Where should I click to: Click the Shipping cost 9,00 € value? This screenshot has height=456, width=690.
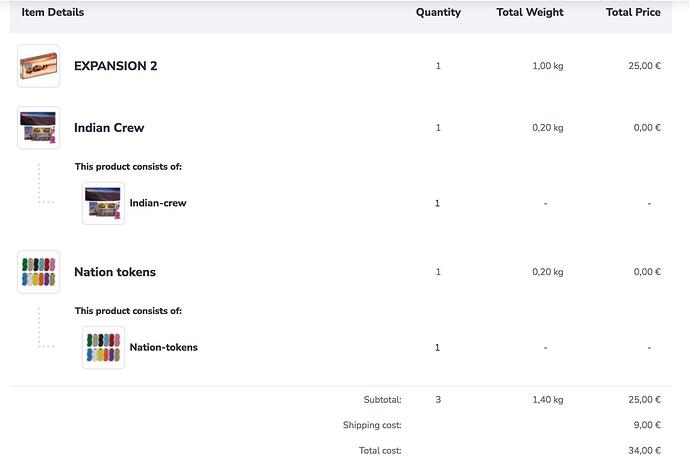tap(647, 425)
